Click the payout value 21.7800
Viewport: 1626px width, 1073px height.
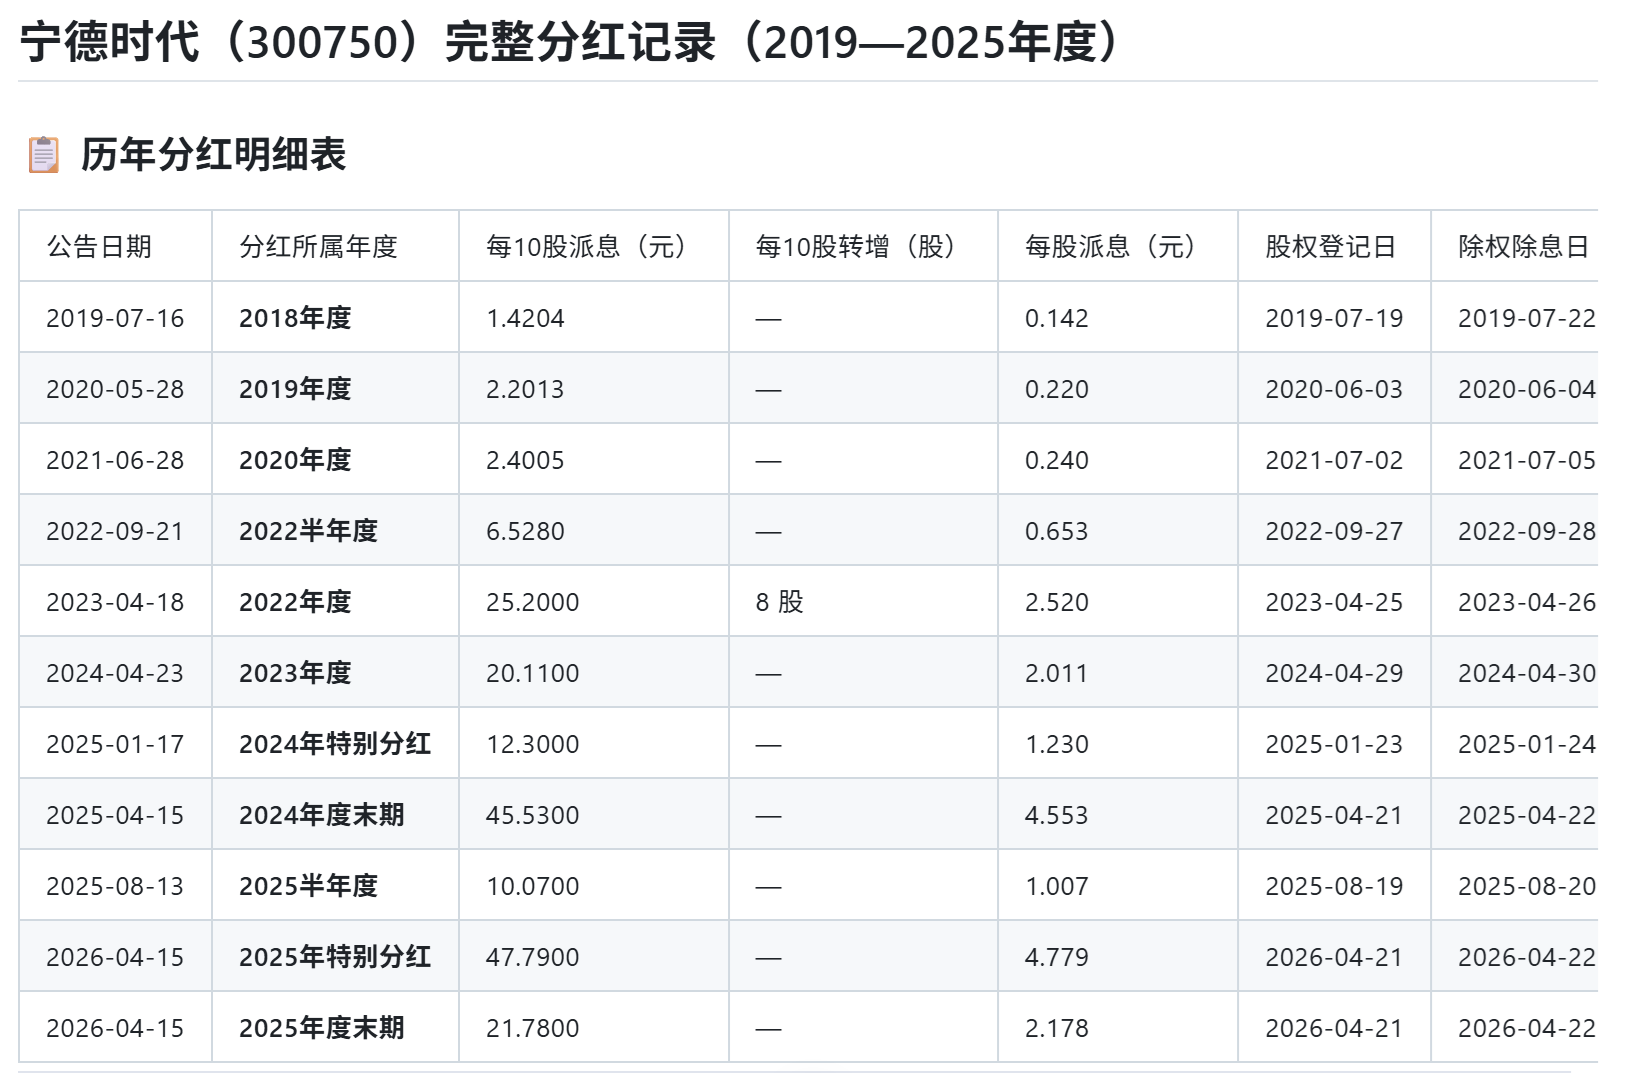click(x=532, y=1028)
